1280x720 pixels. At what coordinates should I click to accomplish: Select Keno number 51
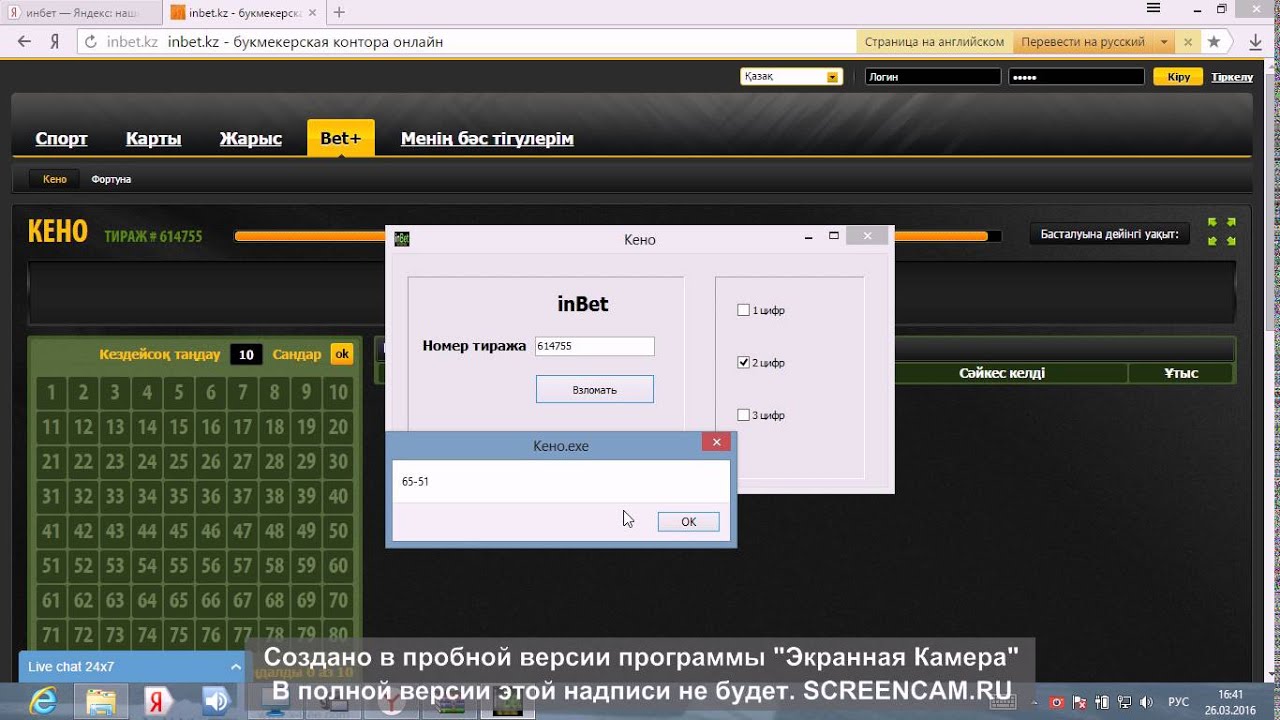(x=51, y=566)
